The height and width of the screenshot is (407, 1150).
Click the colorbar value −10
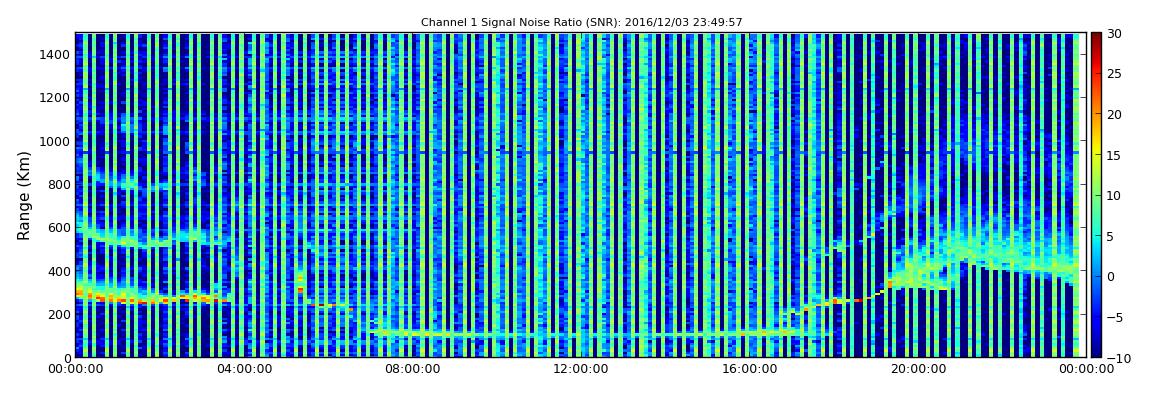point(1116,357)
